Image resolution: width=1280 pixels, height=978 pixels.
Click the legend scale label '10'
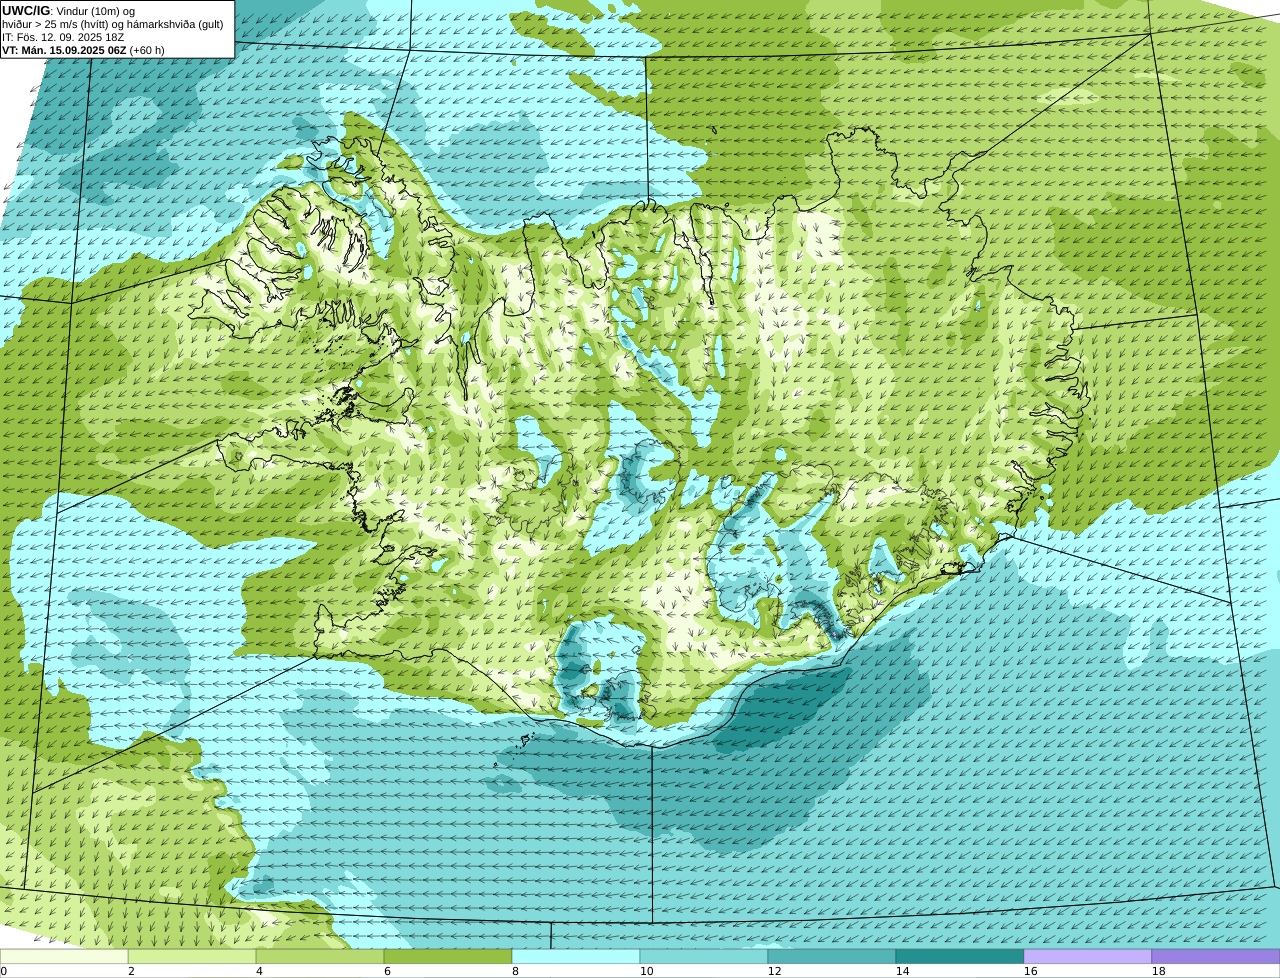(x=647, y=971)
